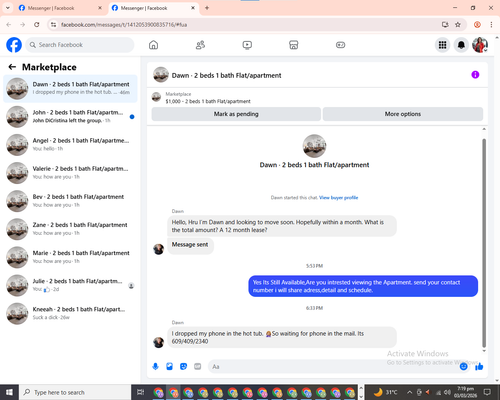Viewport: 500px width, 400px height.
Task: Bookmark this page with star icon
Action: click(x=458, y=25)
